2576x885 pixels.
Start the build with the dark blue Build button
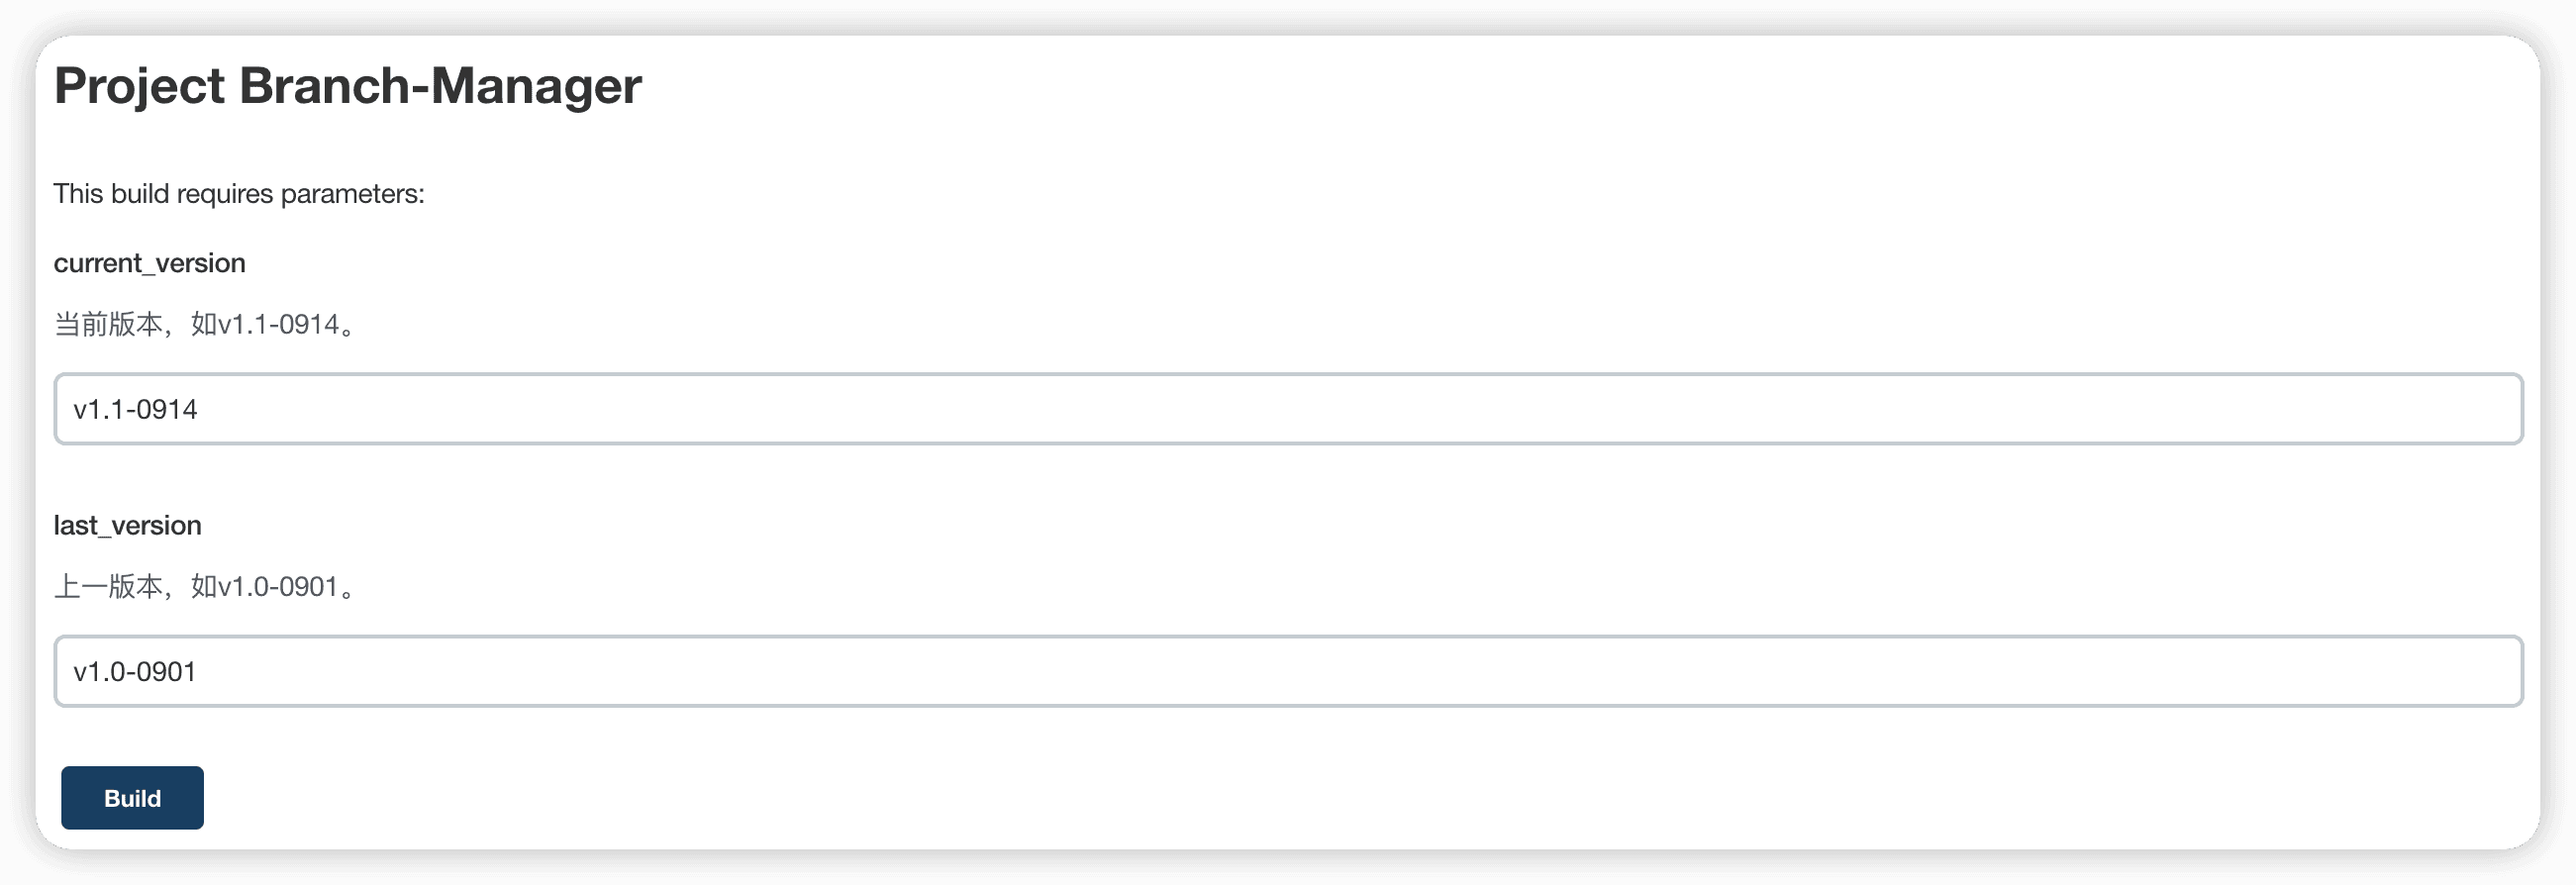[132, 797]
